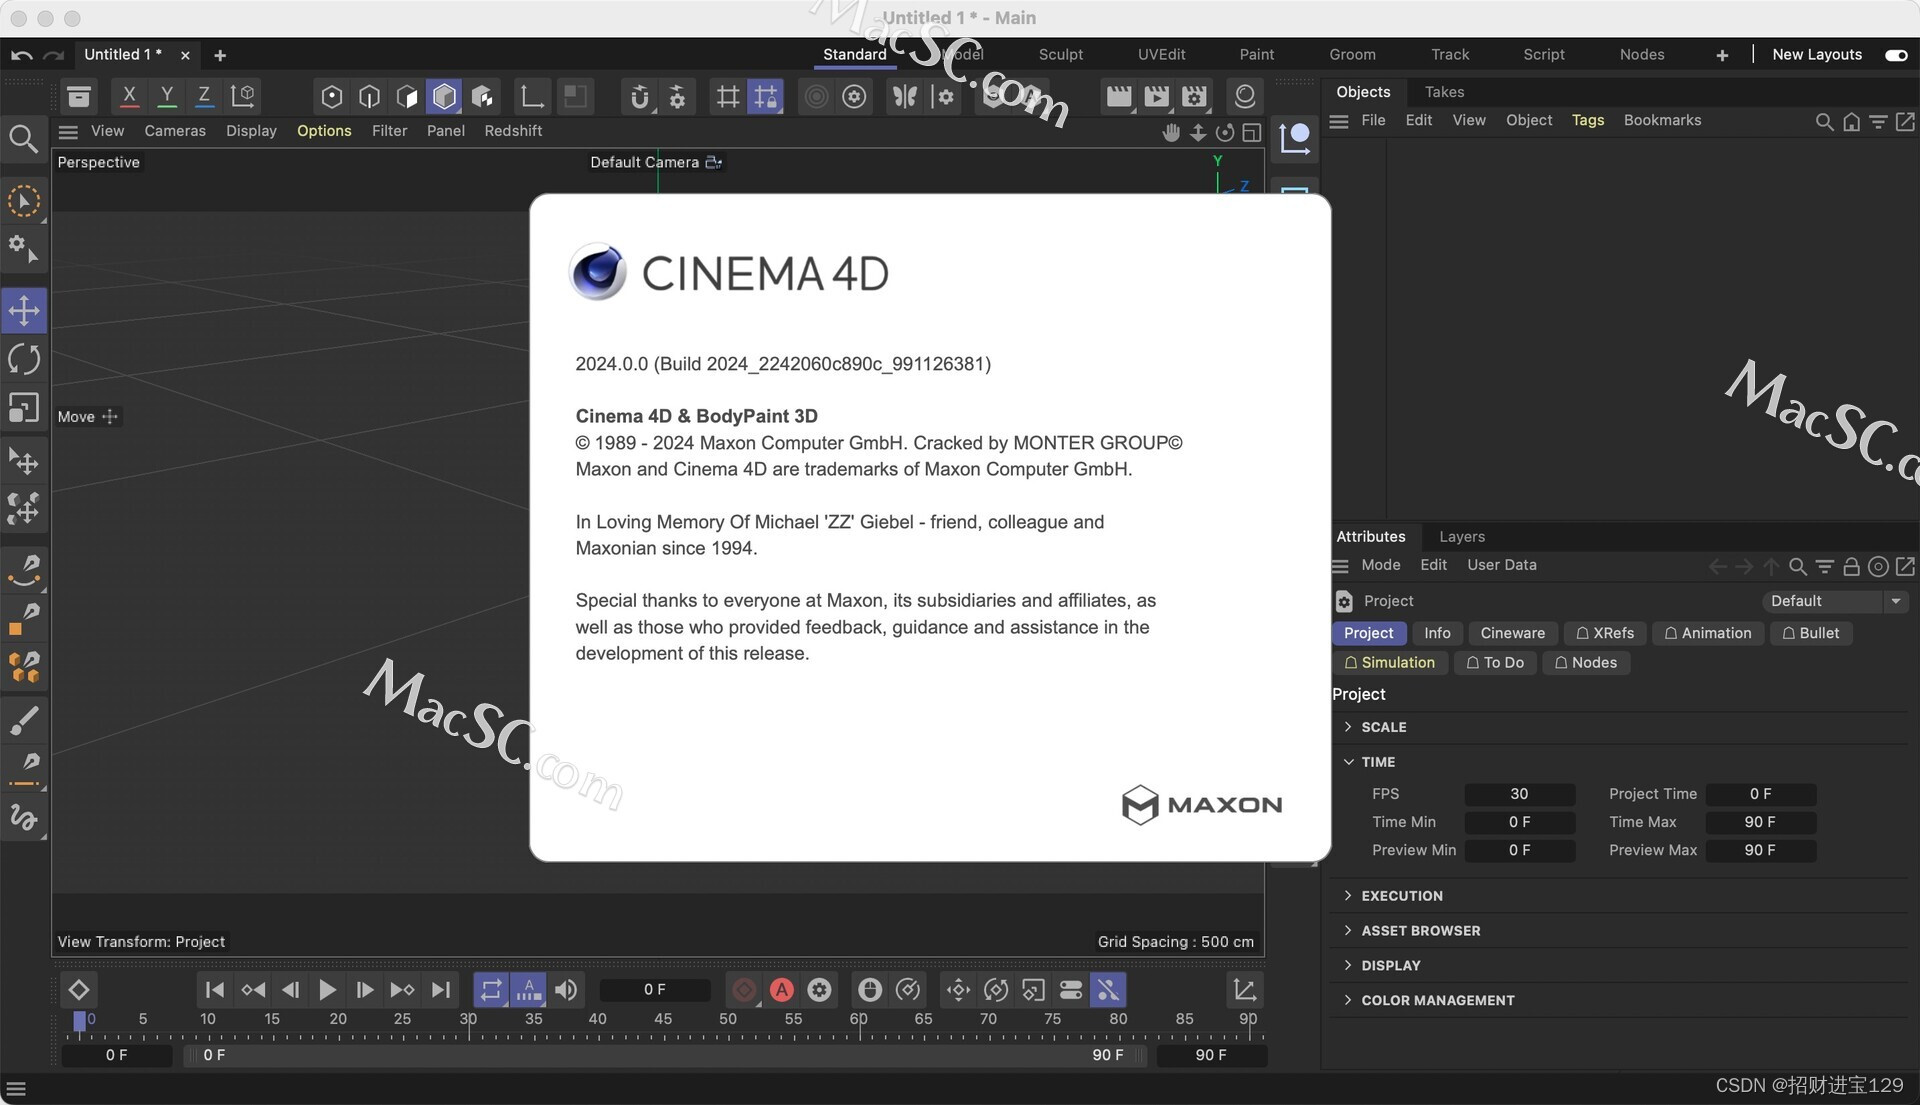Viewport: 1920px width, 1105px height.
Task: Undo the last action
Action: [x=22, y=55]
